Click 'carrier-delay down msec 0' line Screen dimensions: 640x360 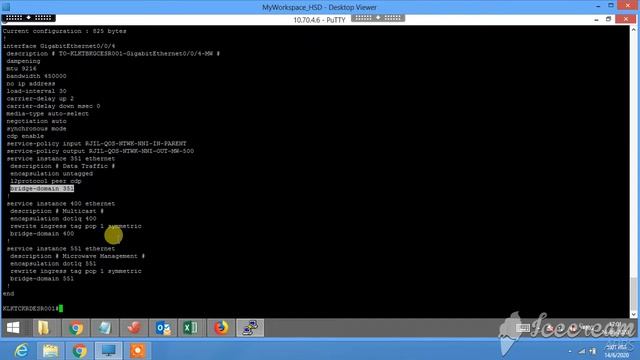point(53,106)
